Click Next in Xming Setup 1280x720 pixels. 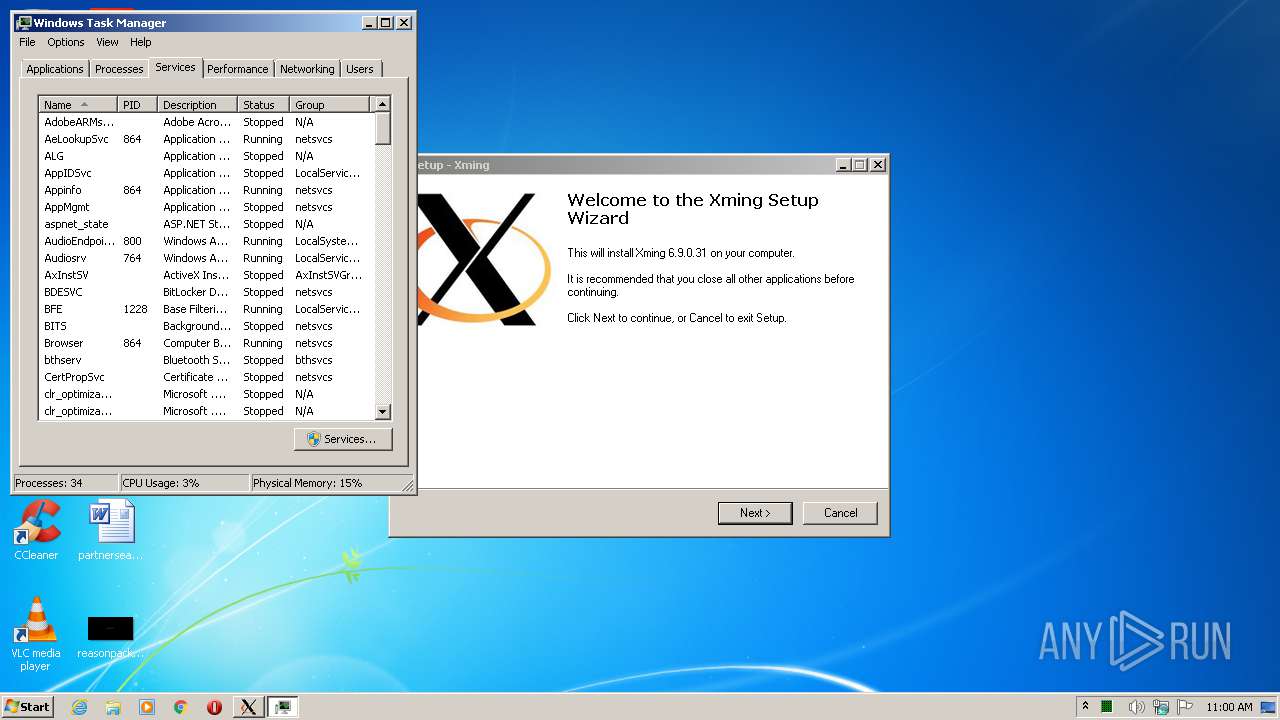point(755,513)
